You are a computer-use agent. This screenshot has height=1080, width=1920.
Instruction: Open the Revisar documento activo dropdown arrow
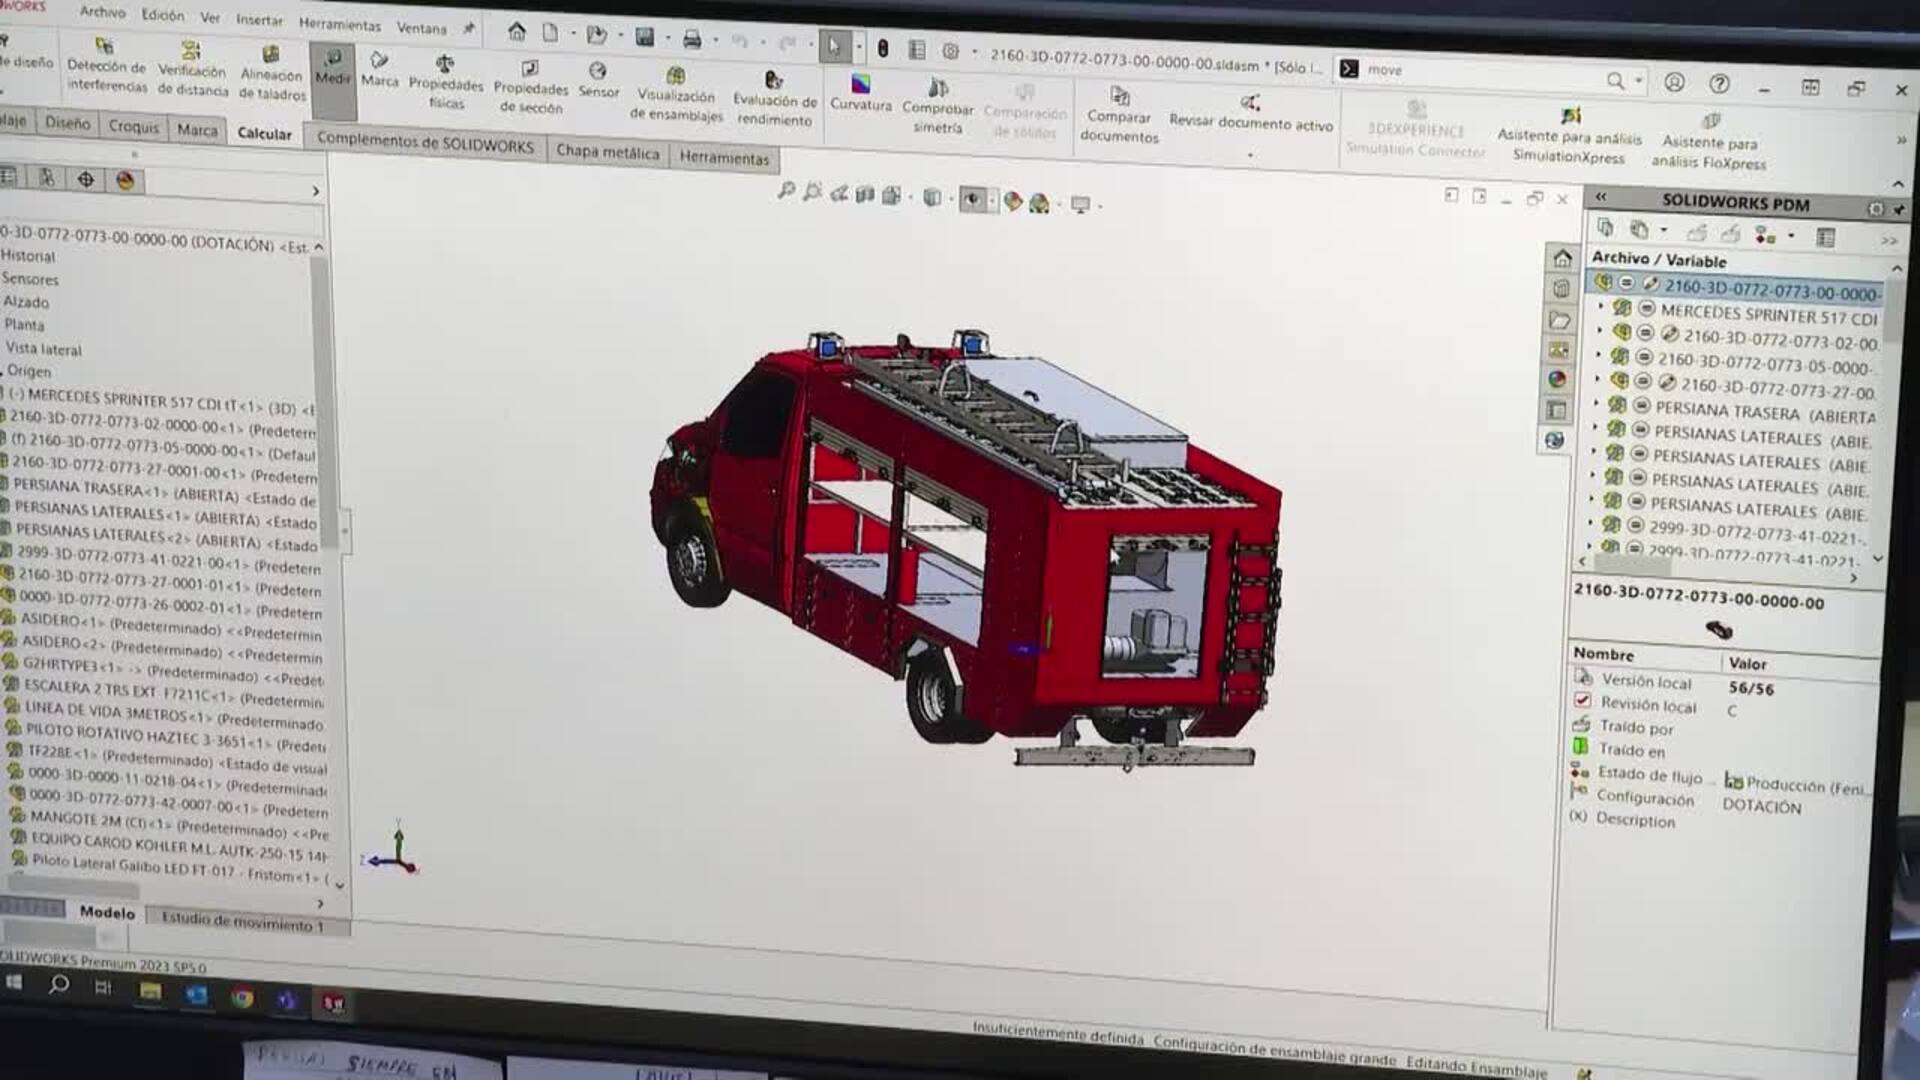(1250, 155)
